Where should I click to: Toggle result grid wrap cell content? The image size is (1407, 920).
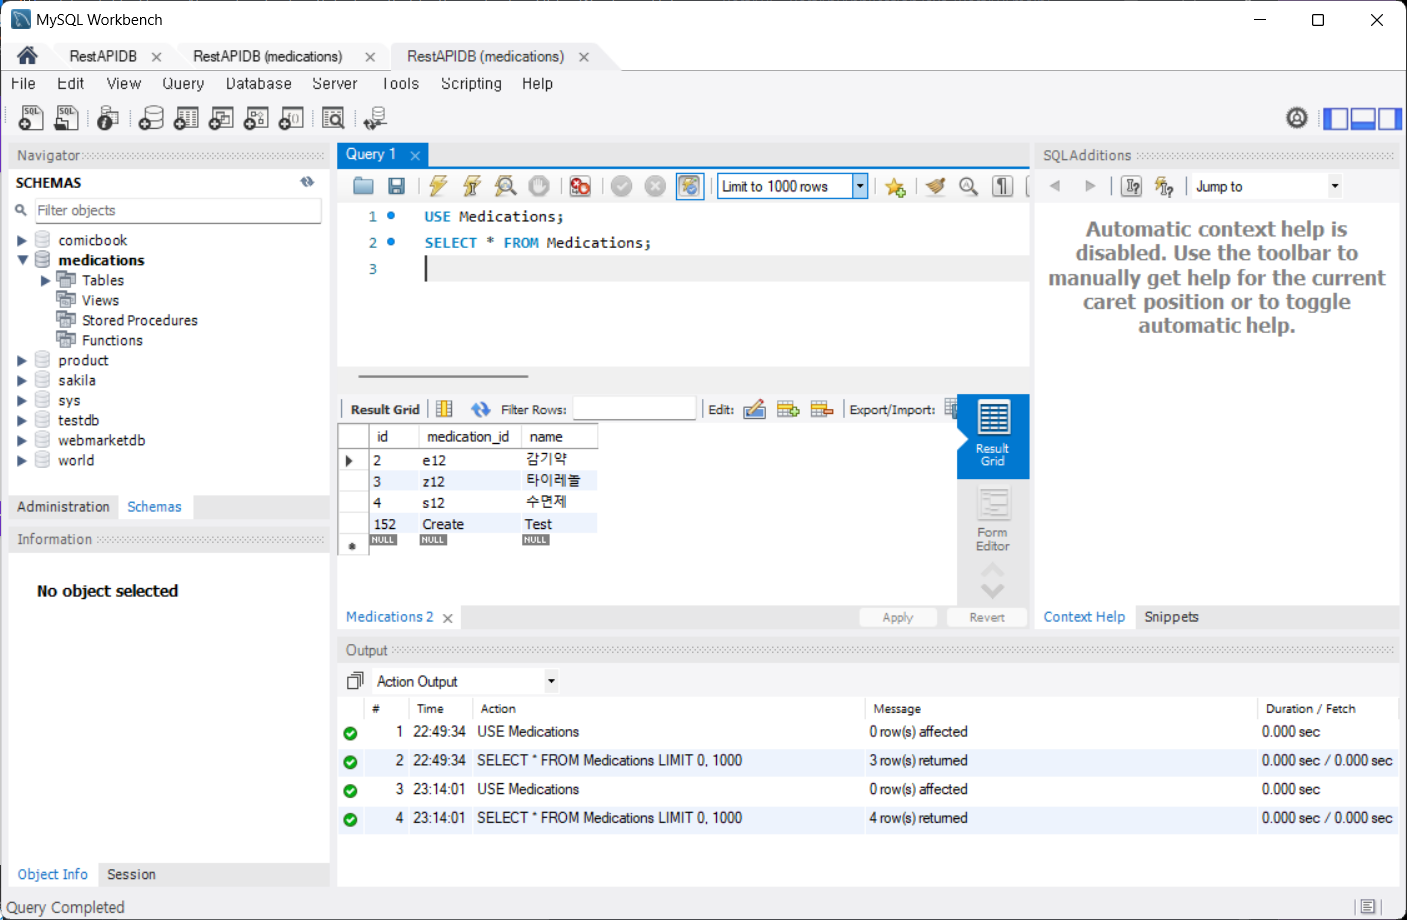444,409
